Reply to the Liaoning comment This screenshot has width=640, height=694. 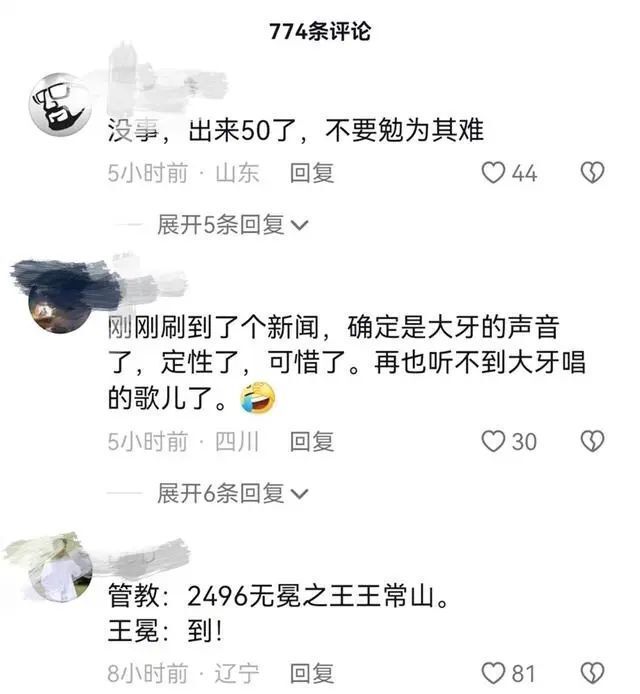point(312,674)
